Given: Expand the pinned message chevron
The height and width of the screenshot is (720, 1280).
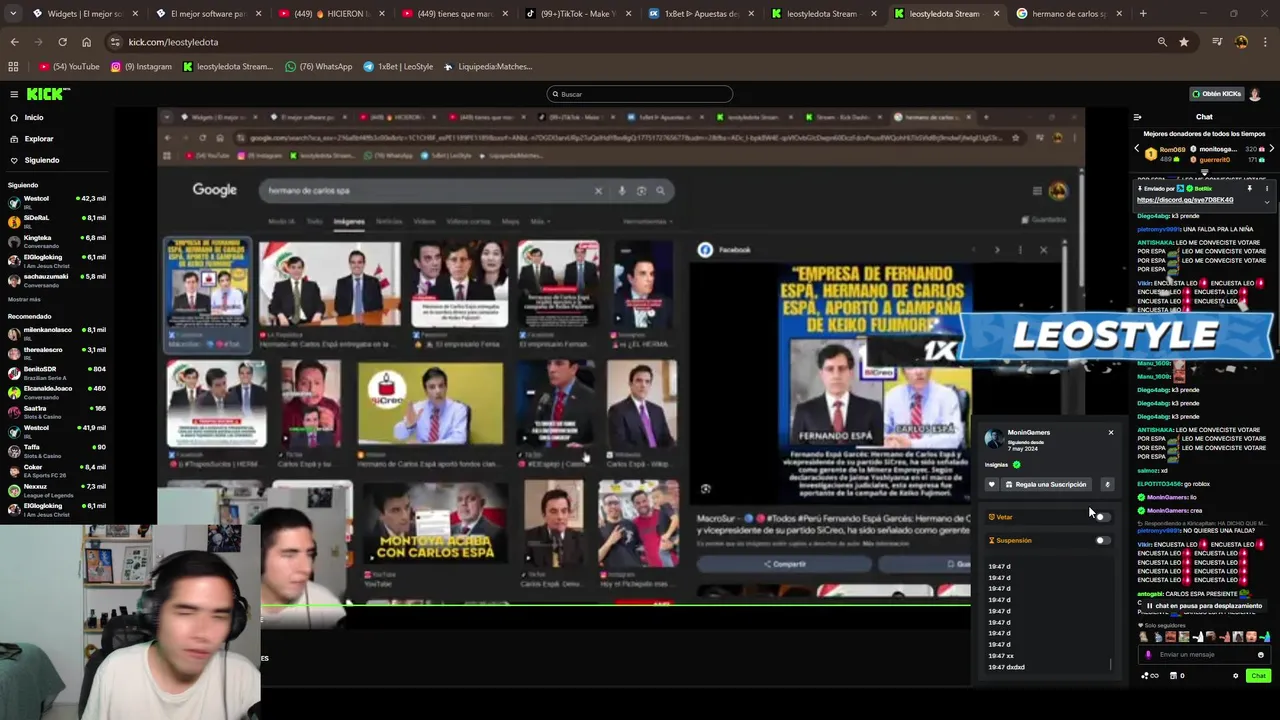Looking at the screenshot, I should pos(1266,202).
